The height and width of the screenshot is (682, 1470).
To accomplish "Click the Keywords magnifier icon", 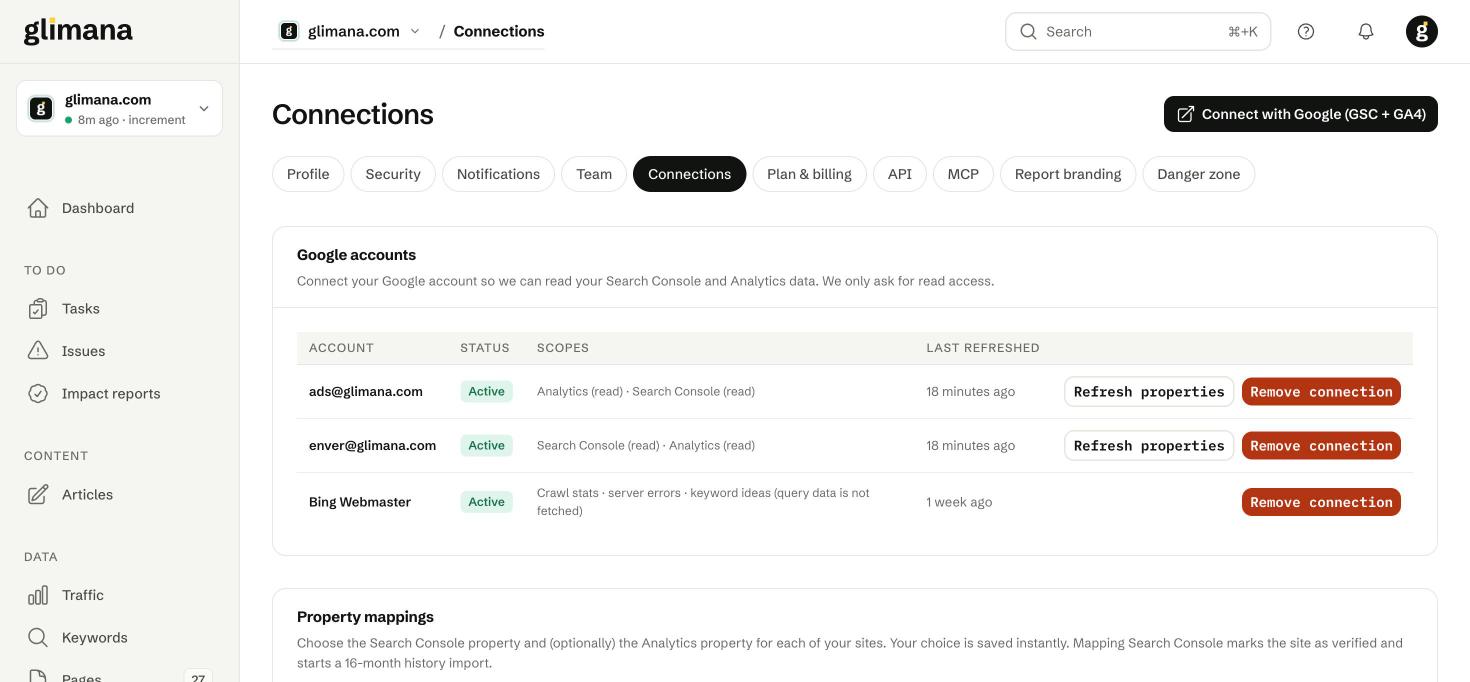I will pos(38,638).
